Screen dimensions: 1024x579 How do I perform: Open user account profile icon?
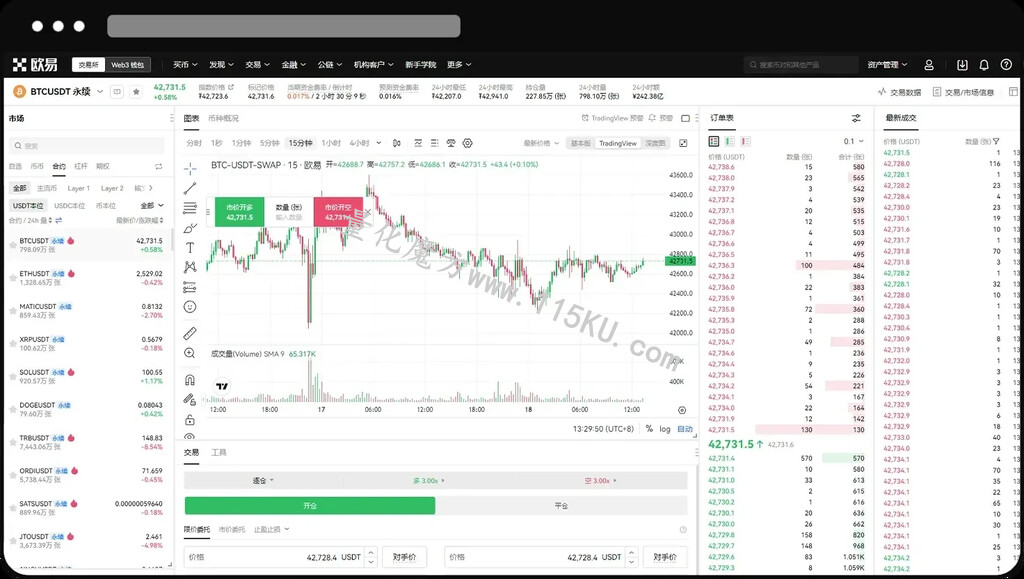(929, 65)
